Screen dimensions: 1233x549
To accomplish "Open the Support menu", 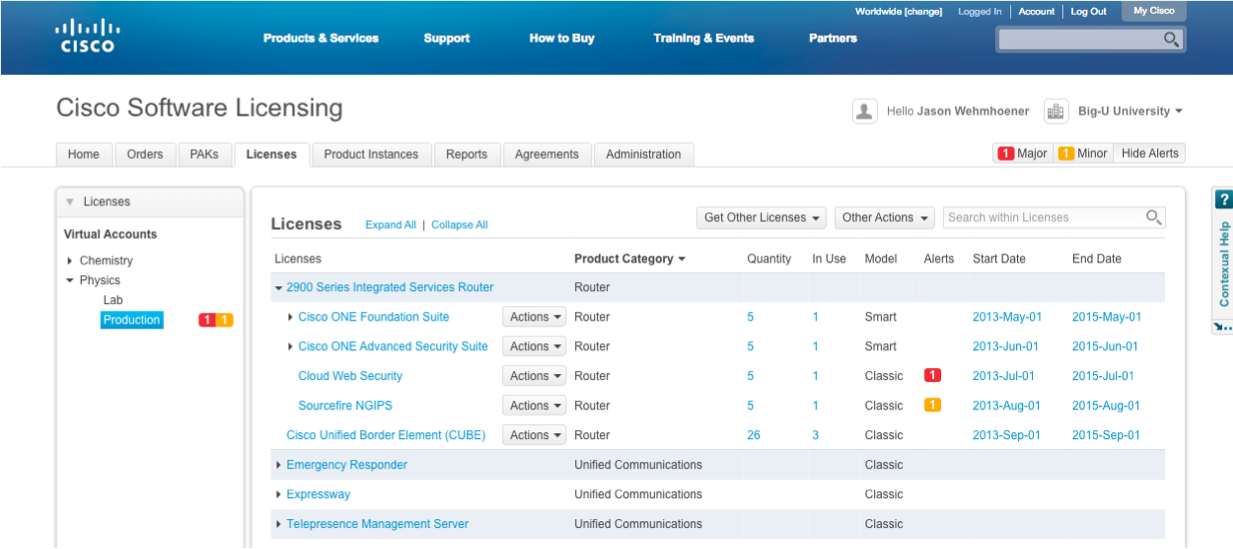I will (446, 38).
